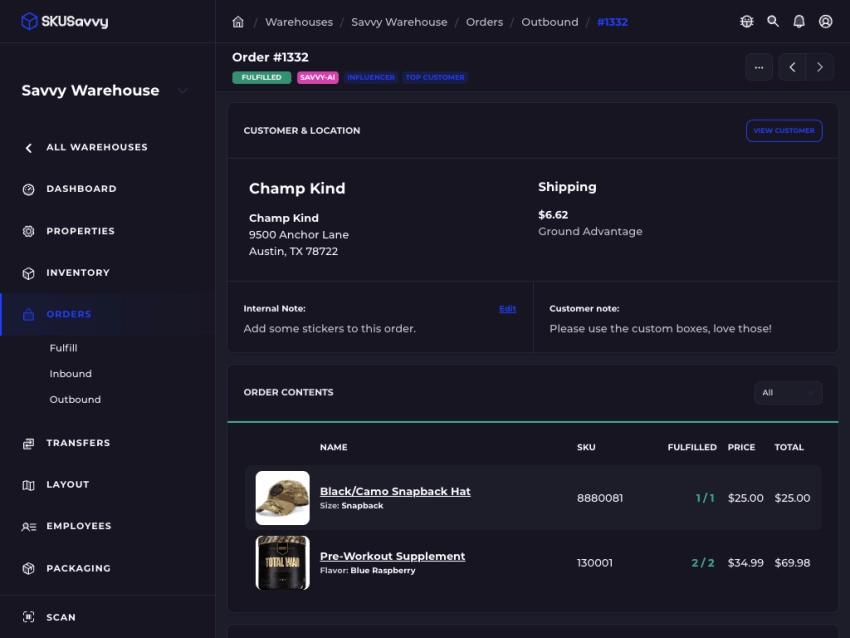Click the Pre-Workout Supplement product thumbnail
The height and width of the screenshot is (638, 850).
(282, 563)
